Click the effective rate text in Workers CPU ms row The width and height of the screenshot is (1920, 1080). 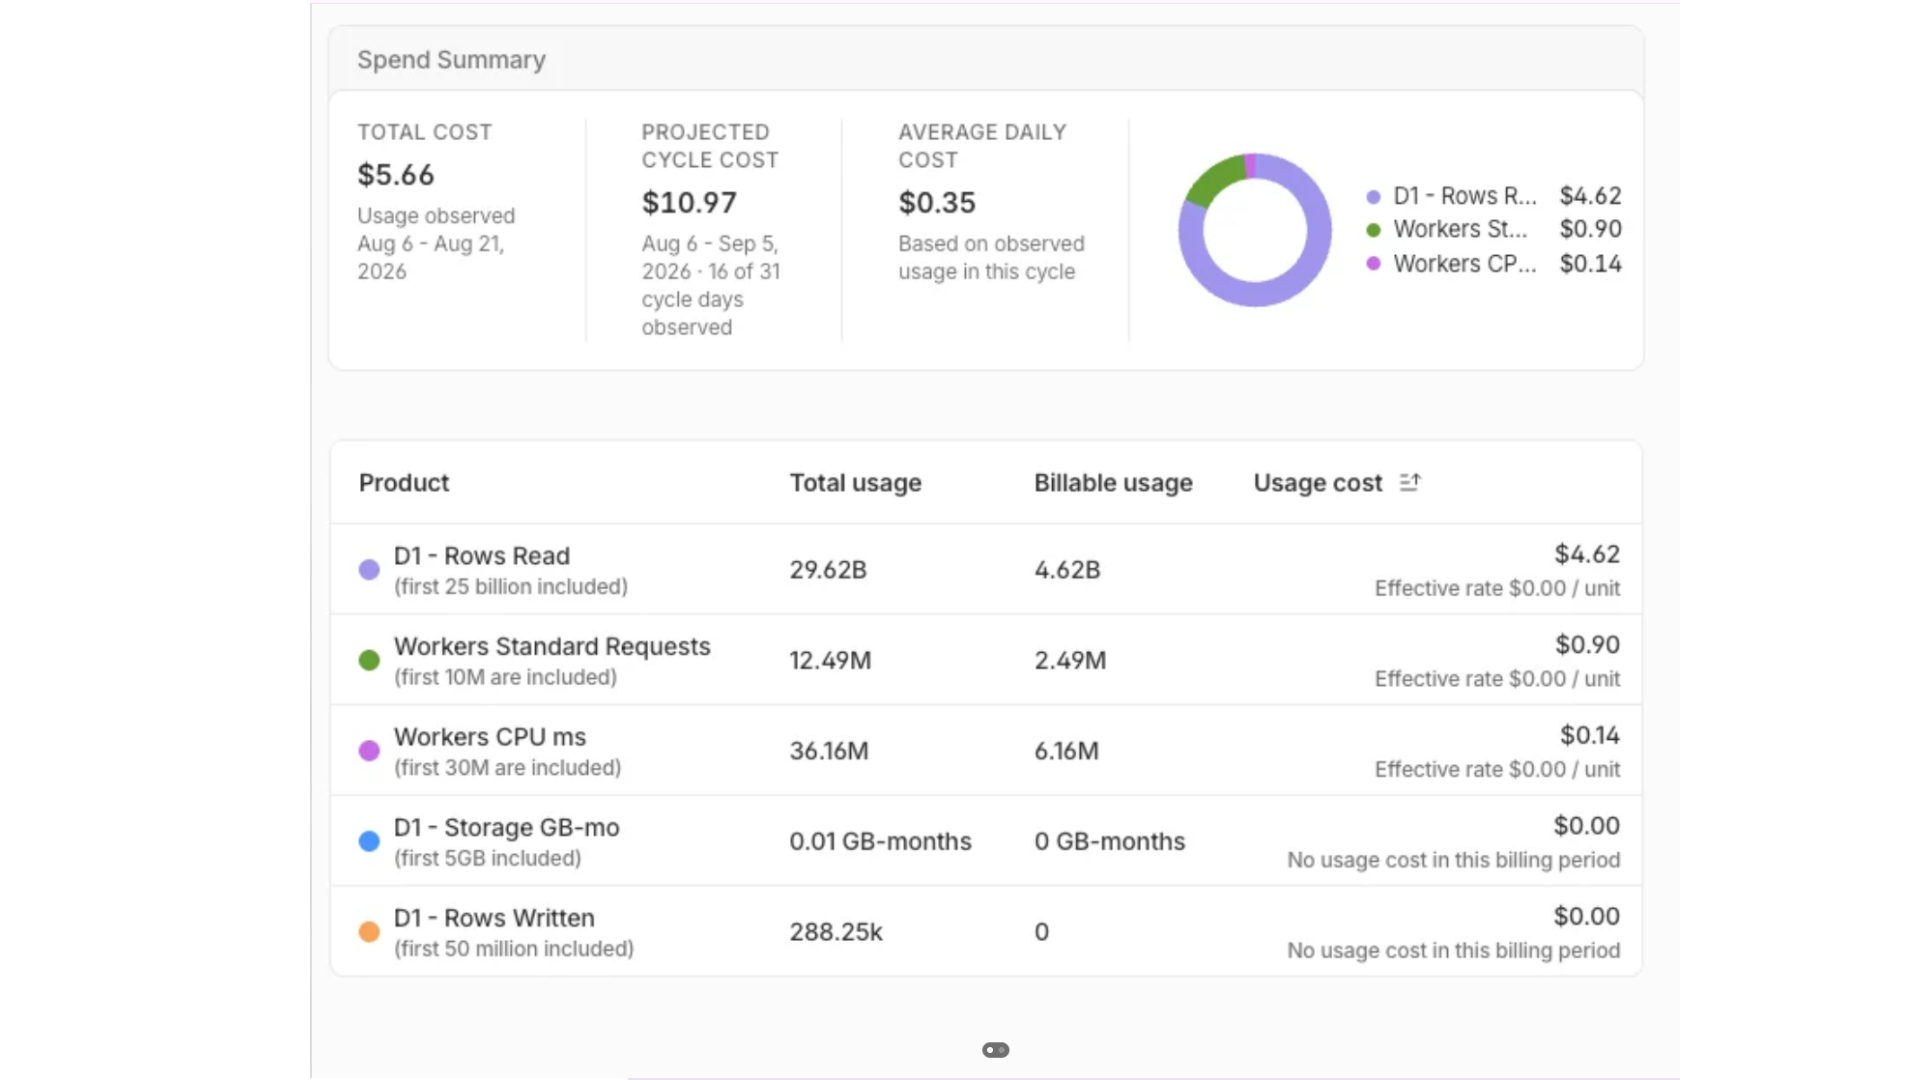pyautogui.click(x=1497, y=770)
